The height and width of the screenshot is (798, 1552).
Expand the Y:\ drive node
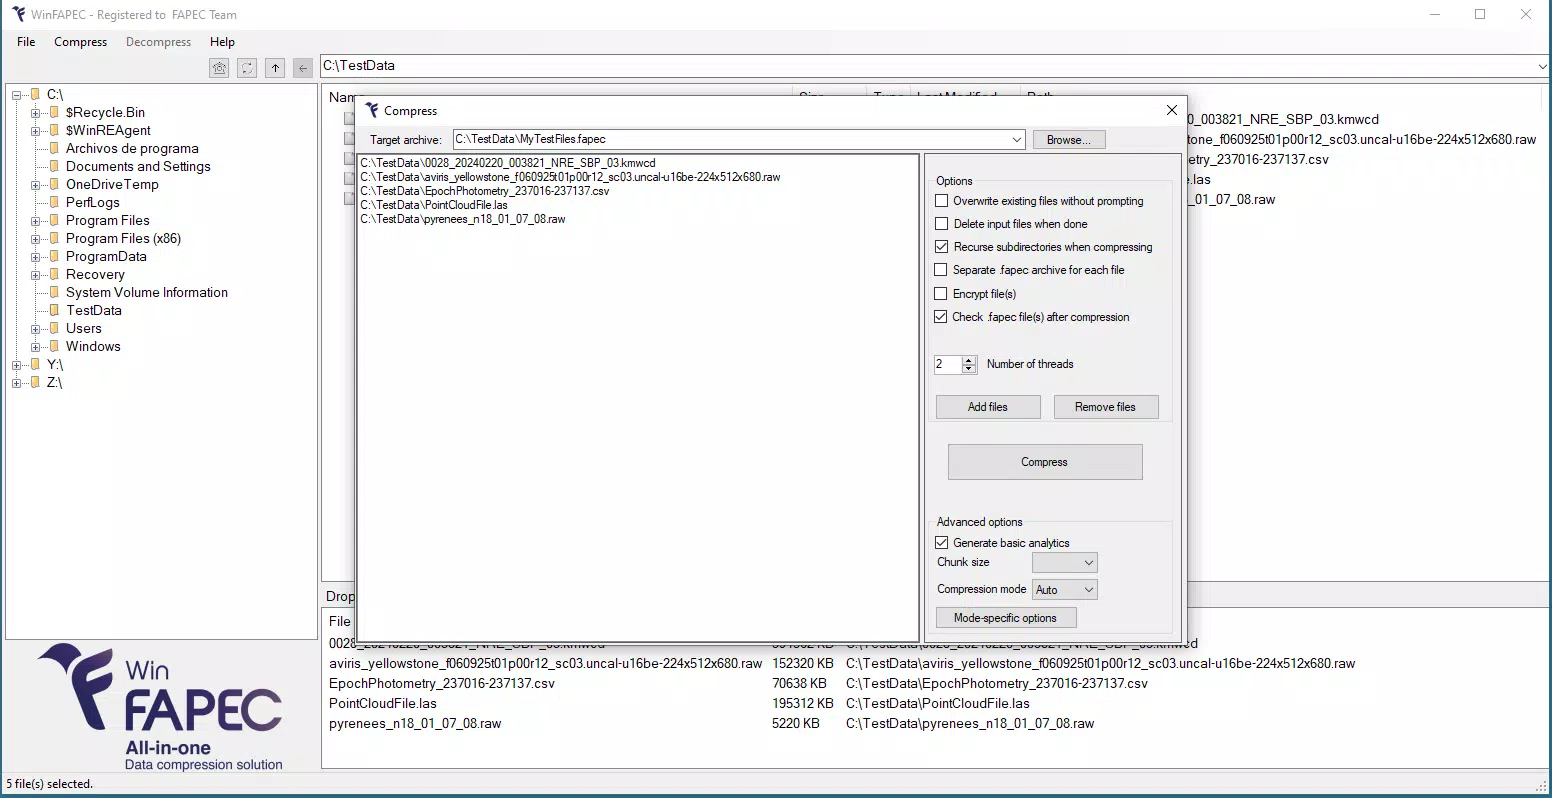pyautogui.click(x=17, y=365)
